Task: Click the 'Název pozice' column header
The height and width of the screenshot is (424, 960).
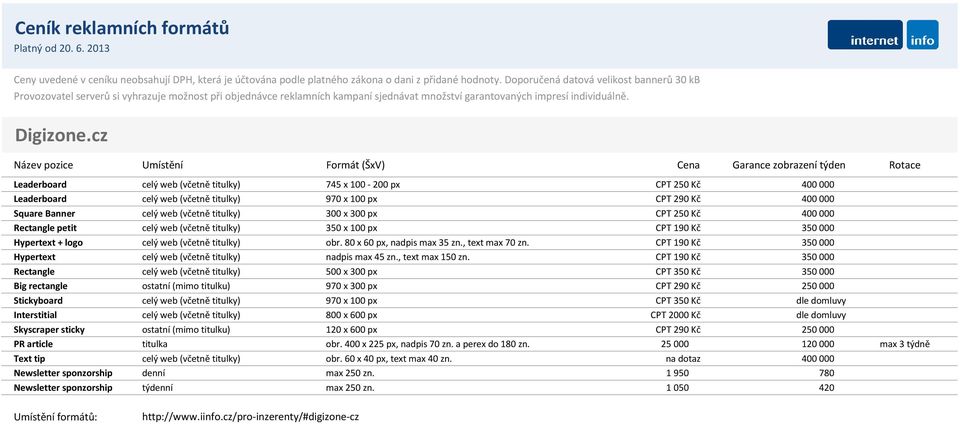Action: [43, 165]
